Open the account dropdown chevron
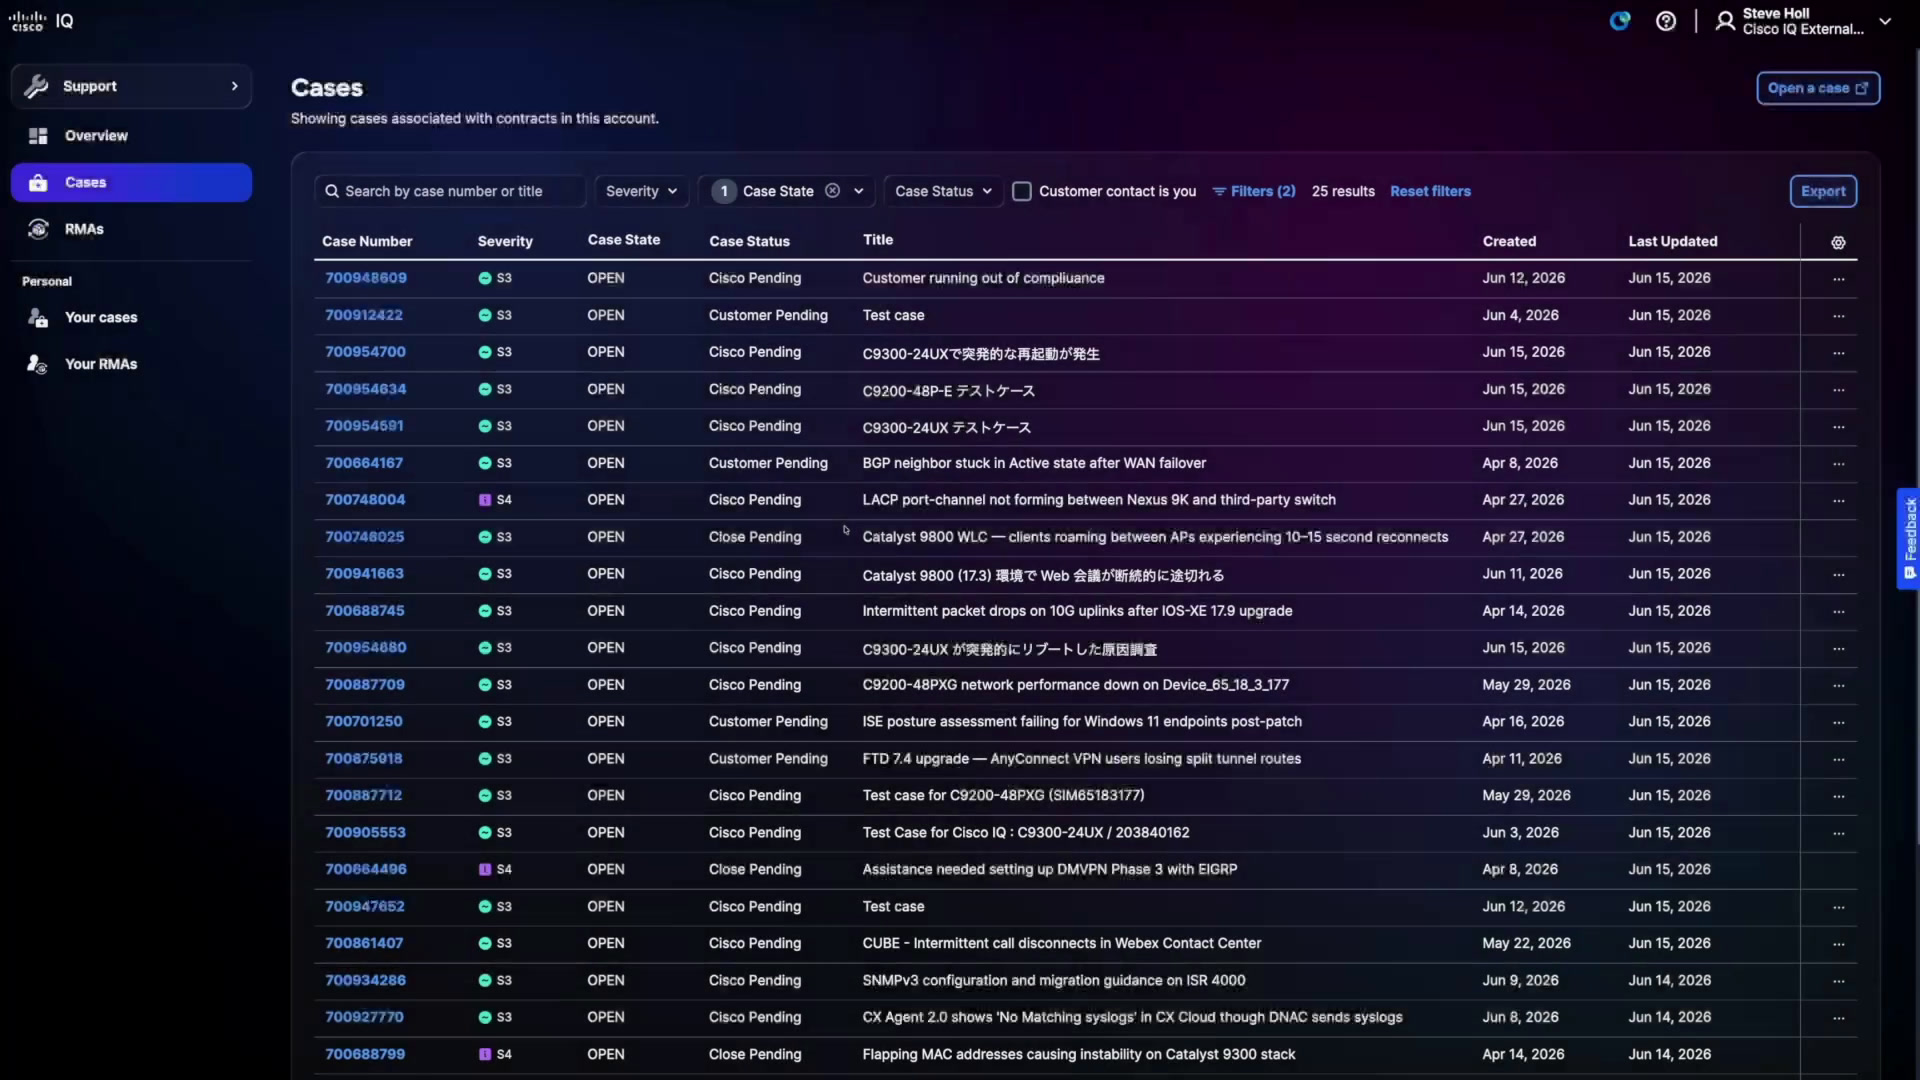The width and height of the screenshot is (1920, 1080). click(x=1885, y=21)
